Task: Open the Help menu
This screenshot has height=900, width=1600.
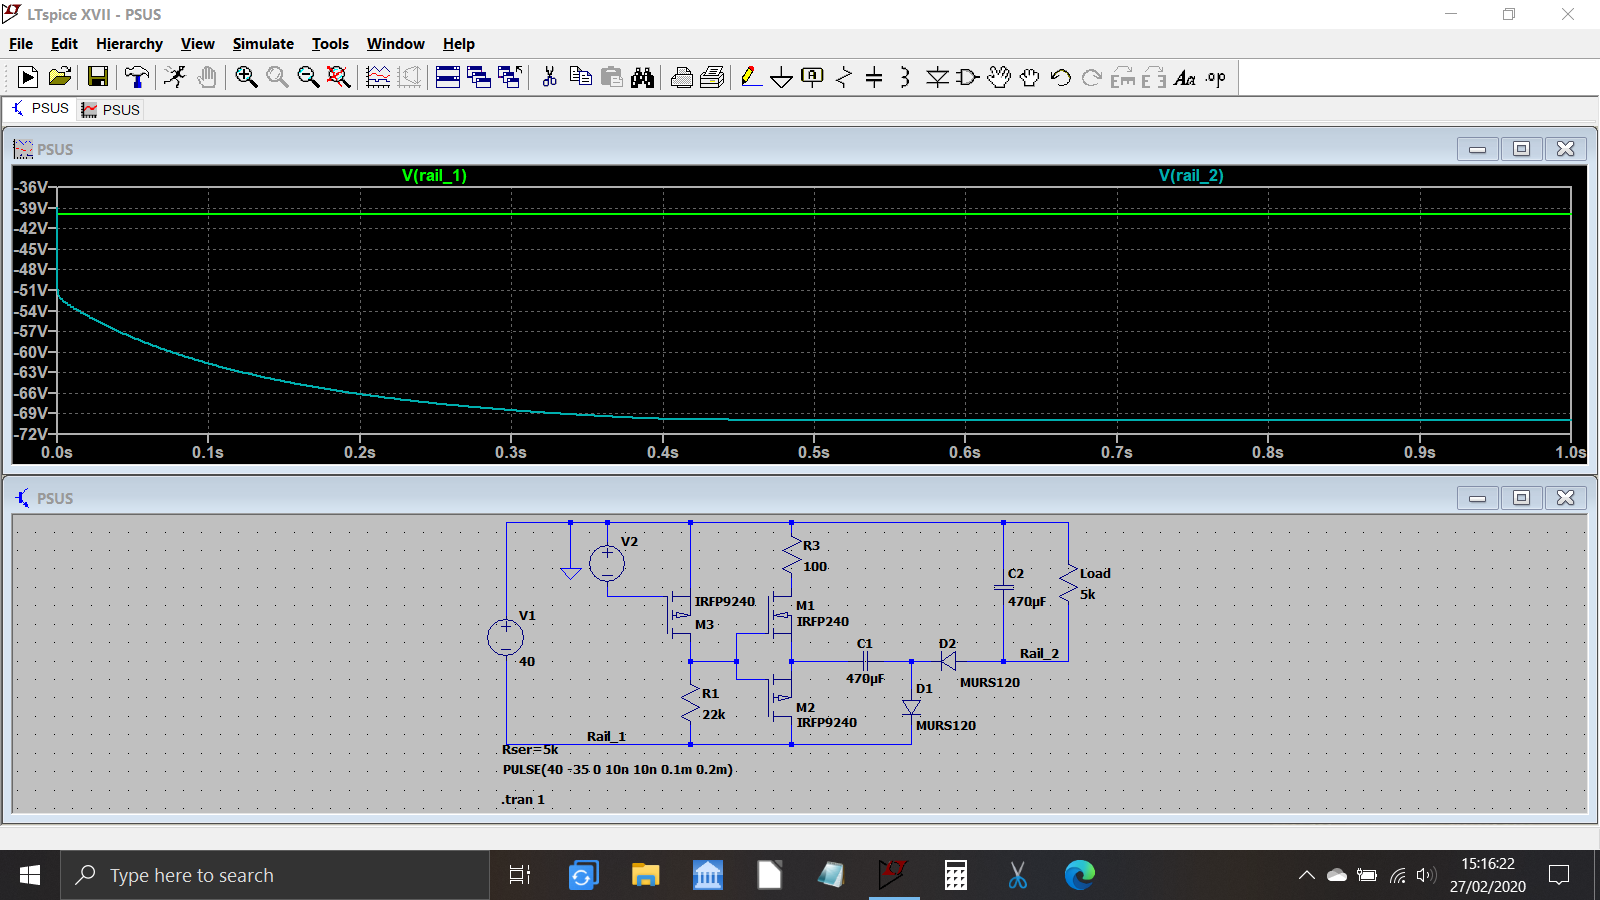Action: point(459,43)
